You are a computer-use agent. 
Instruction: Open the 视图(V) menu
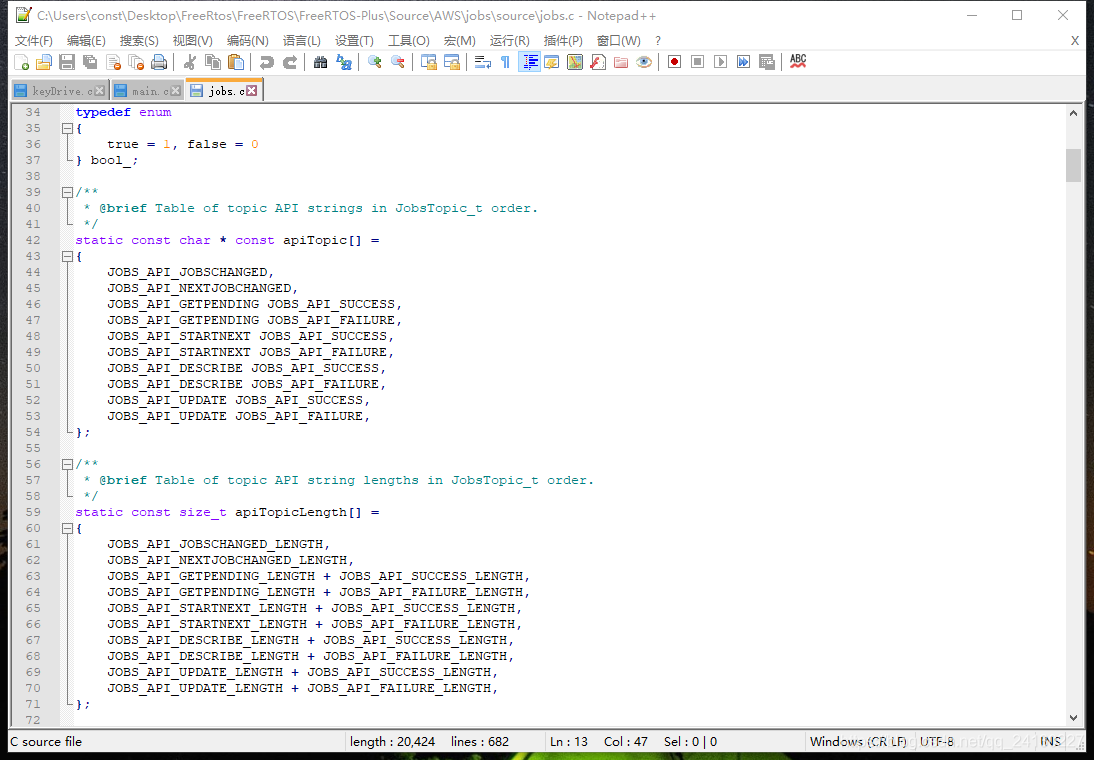coord(193,40)
